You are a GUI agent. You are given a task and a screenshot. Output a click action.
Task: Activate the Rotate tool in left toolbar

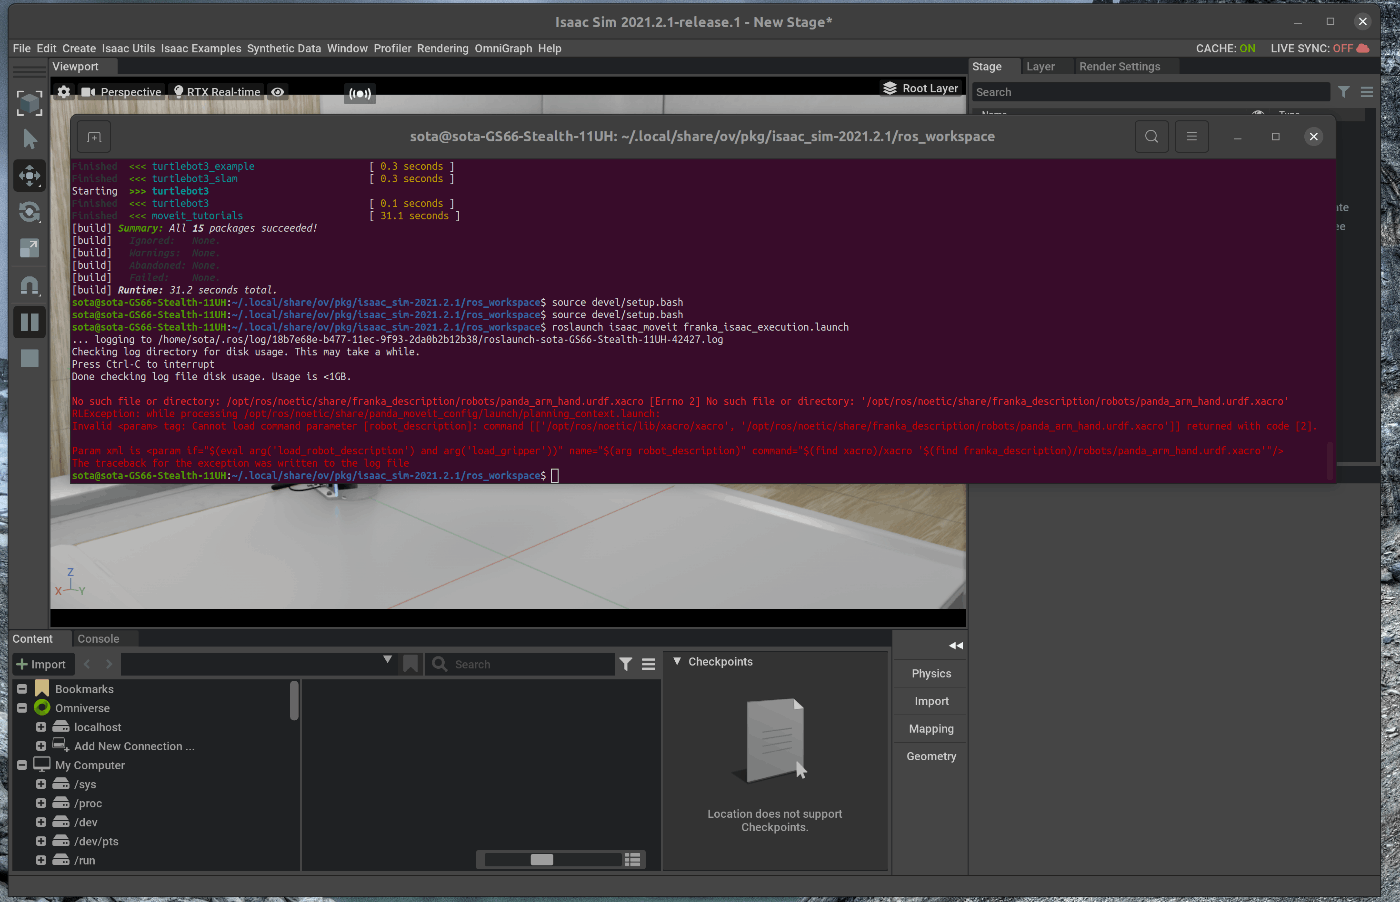click(30, 212)
